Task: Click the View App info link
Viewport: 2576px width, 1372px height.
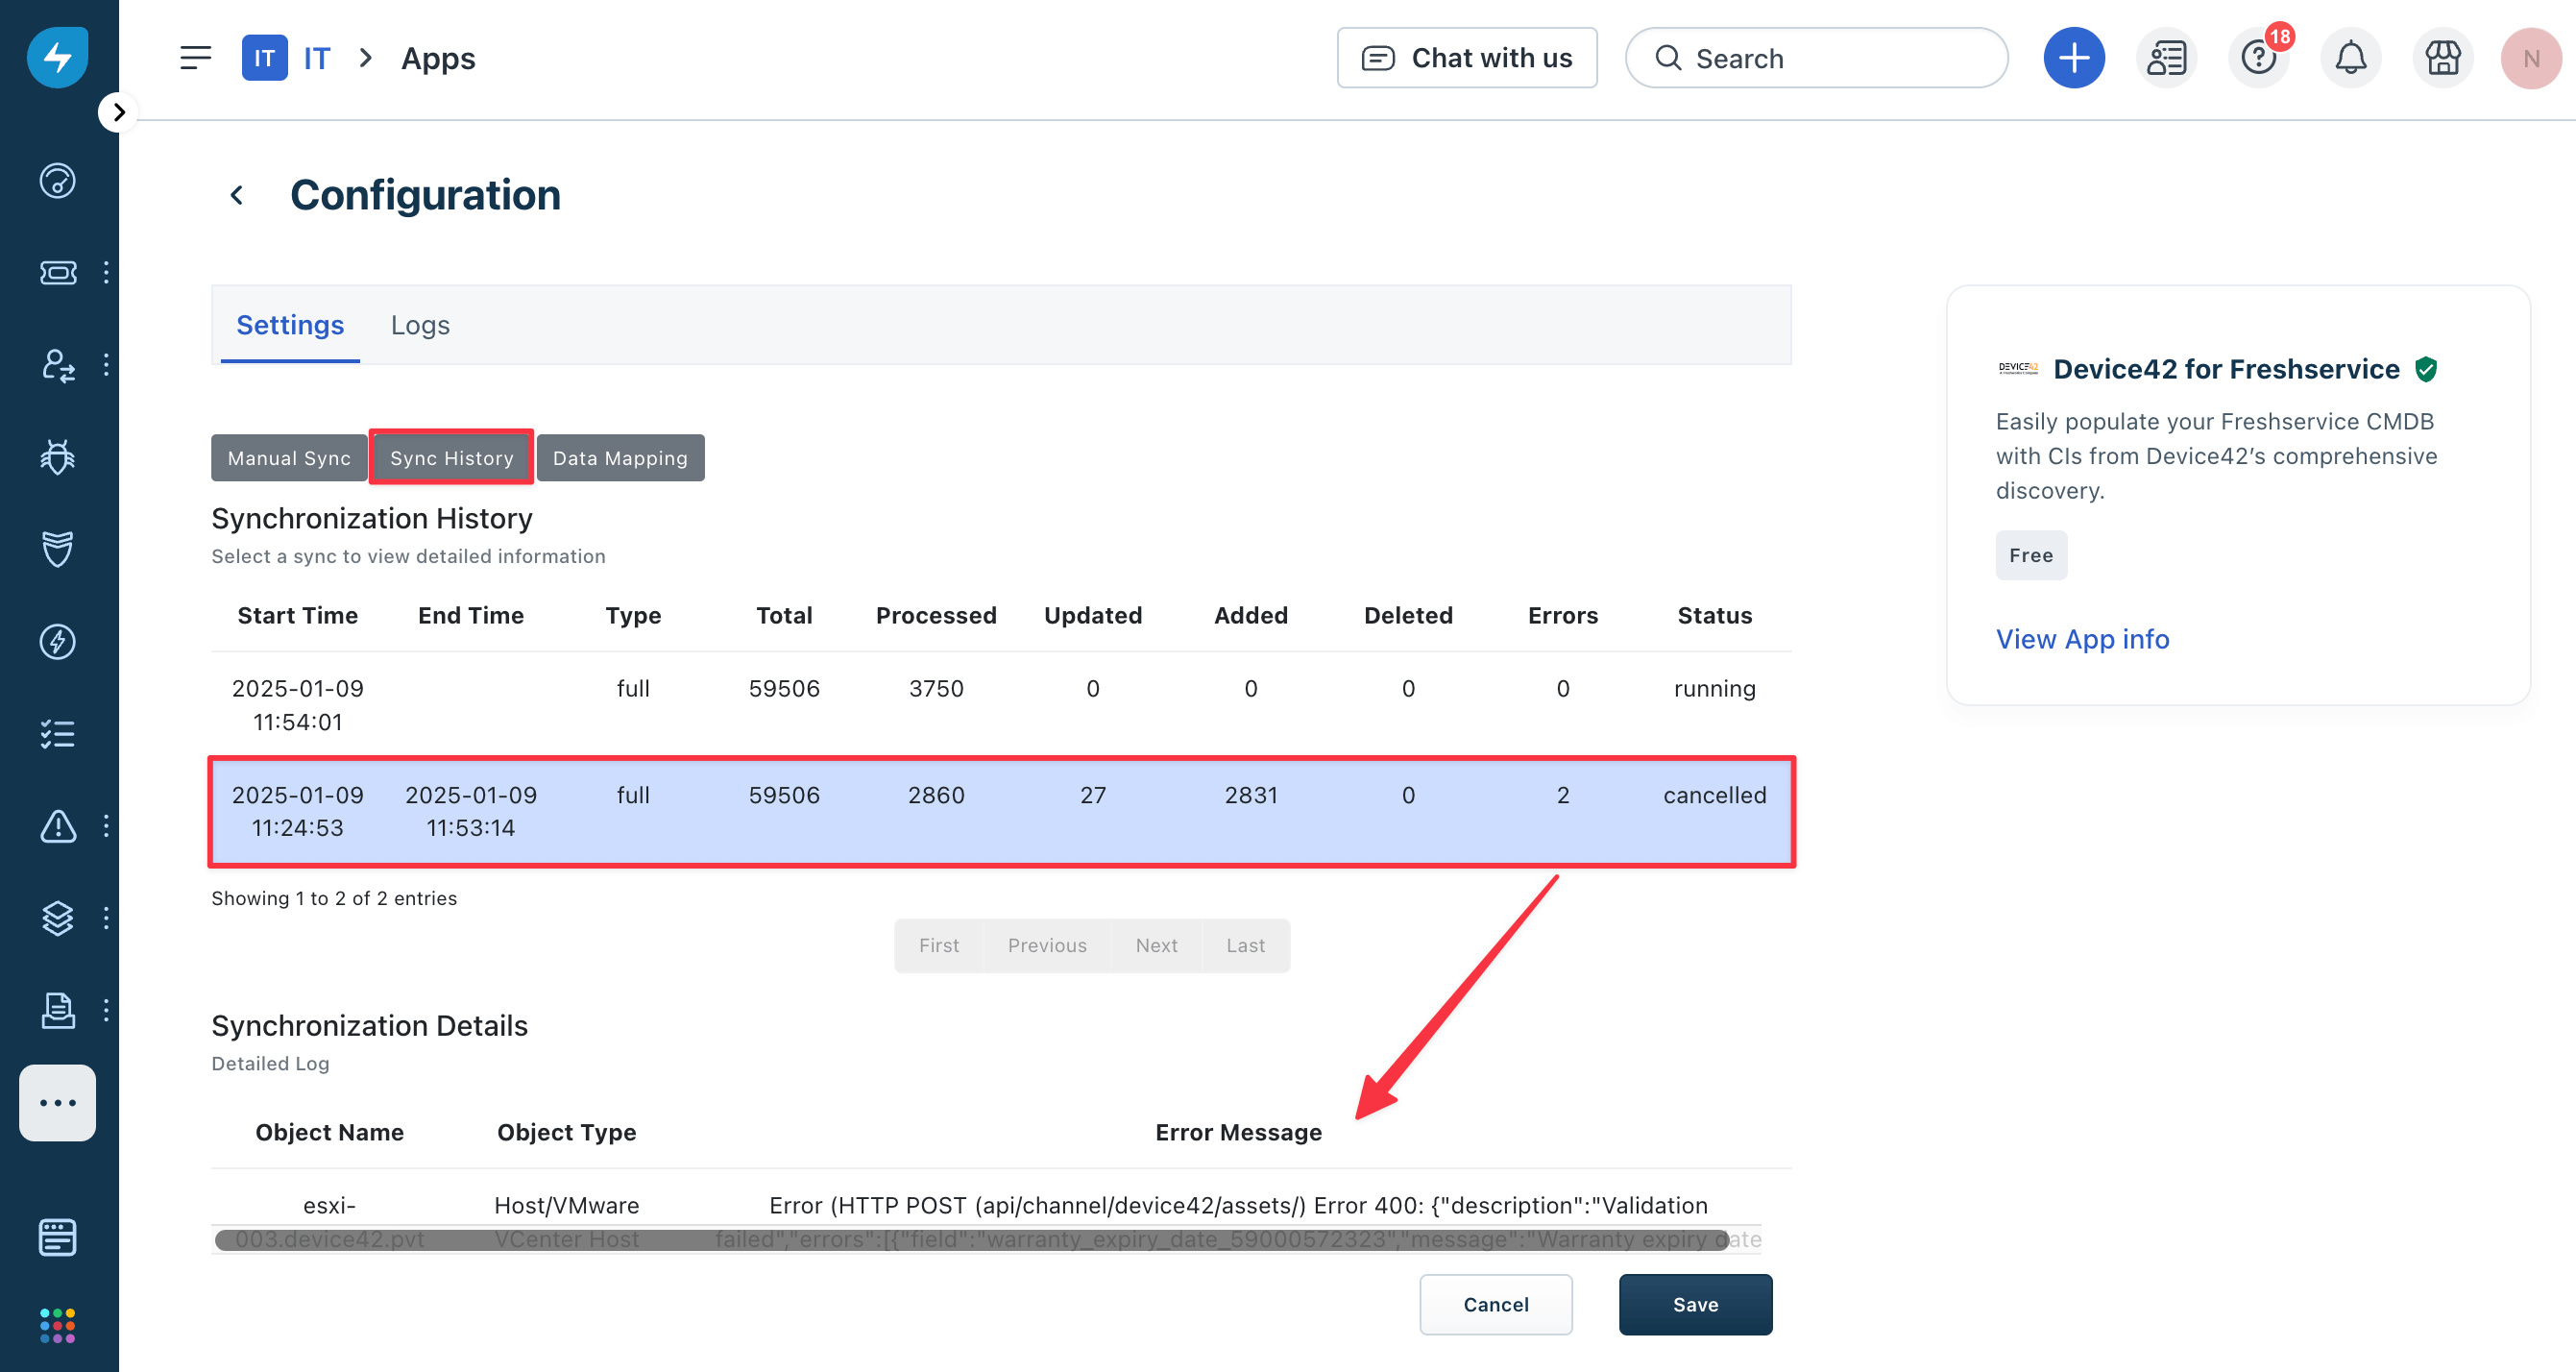Action: tap(2082, 639)
